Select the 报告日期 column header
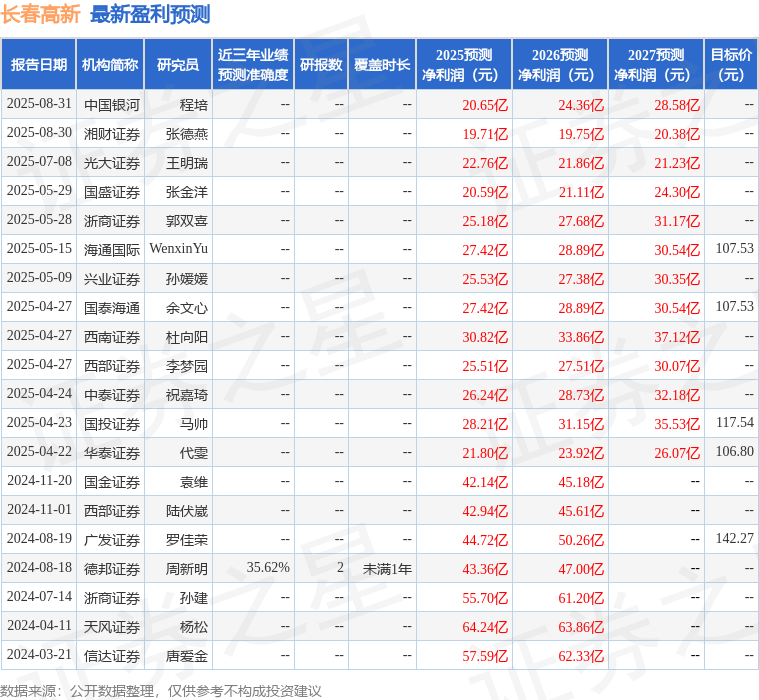759x700 pixels. 39,65
